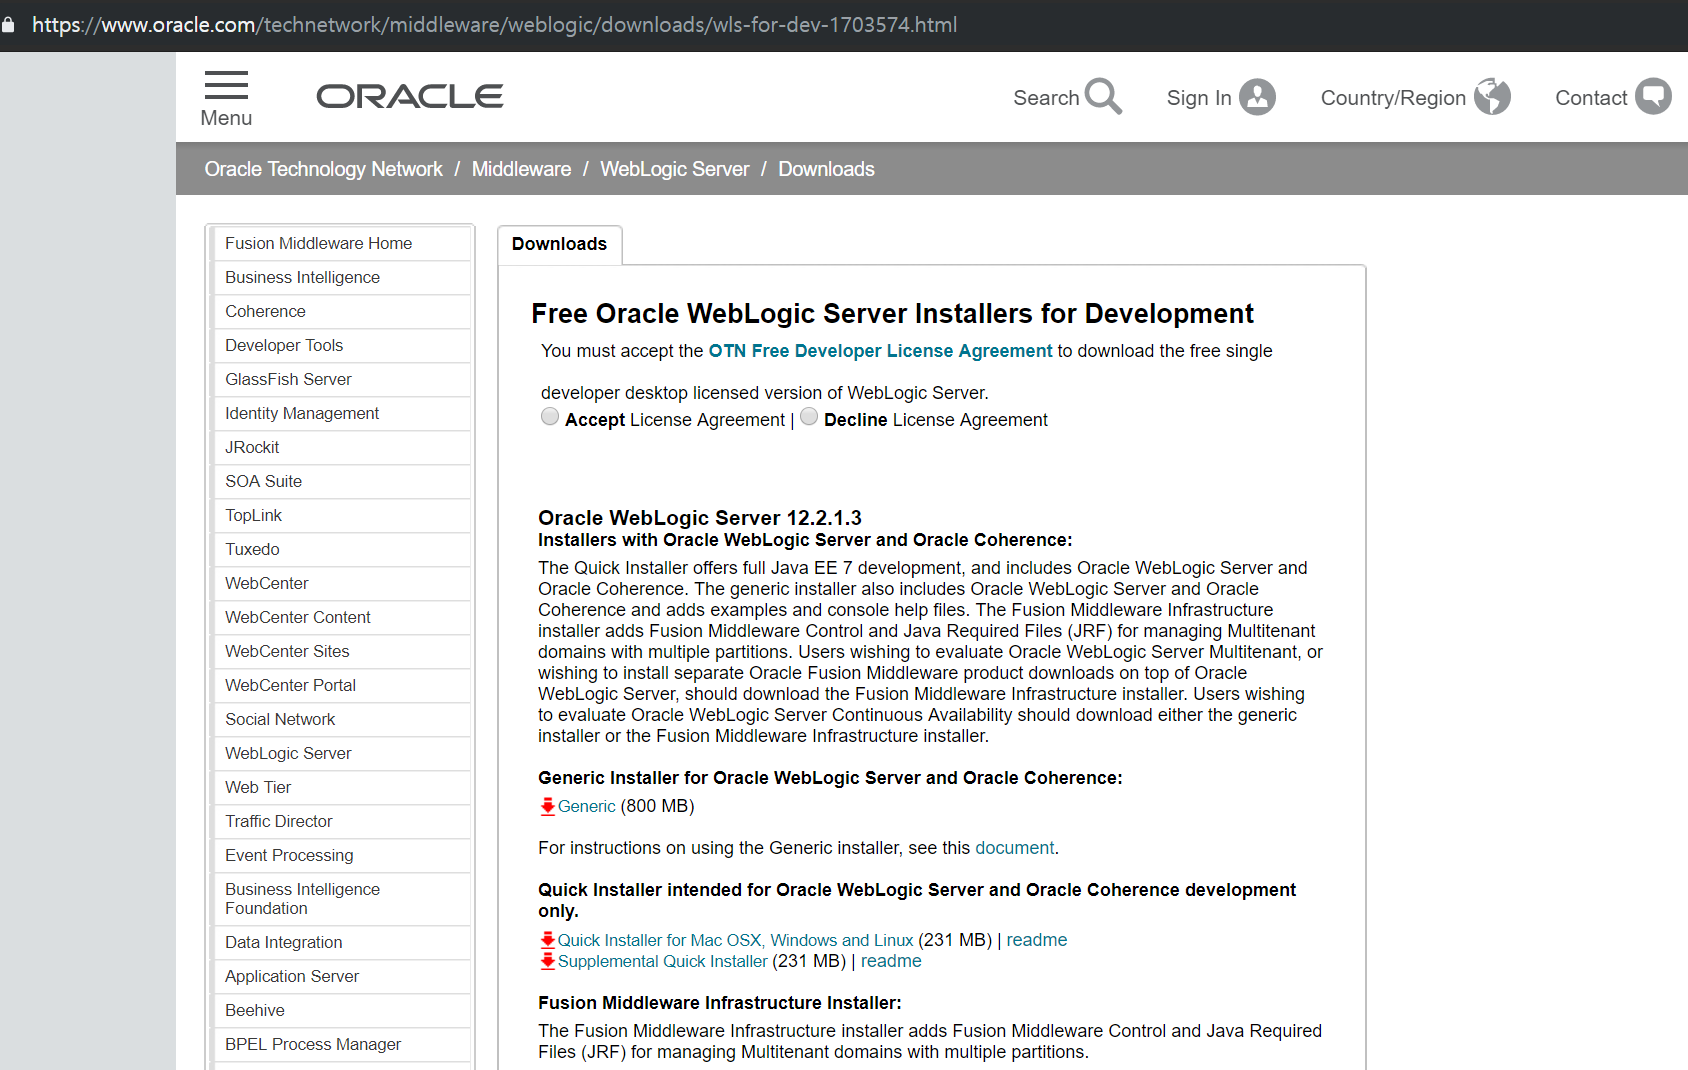Open WebLogic Server sidebar item
1688x1070 pixels.
[341, 753]
